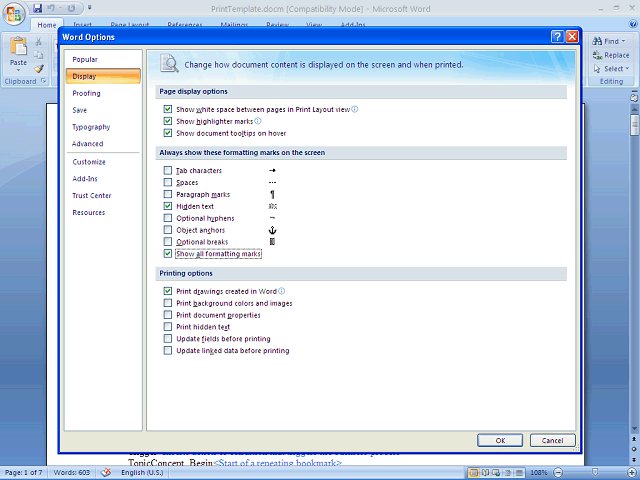Switch to Print Layout view in status bar
The width and height of the screenshot is (640, 480).
pos(473,473)
